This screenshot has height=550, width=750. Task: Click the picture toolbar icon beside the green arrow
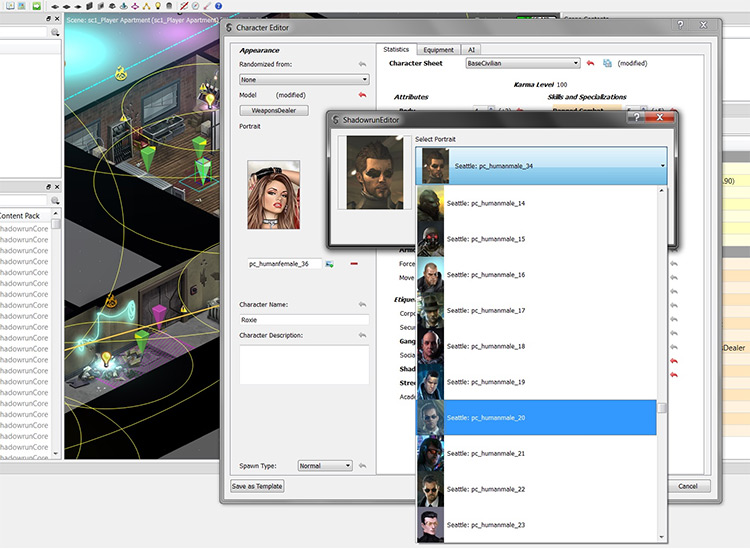22,6
